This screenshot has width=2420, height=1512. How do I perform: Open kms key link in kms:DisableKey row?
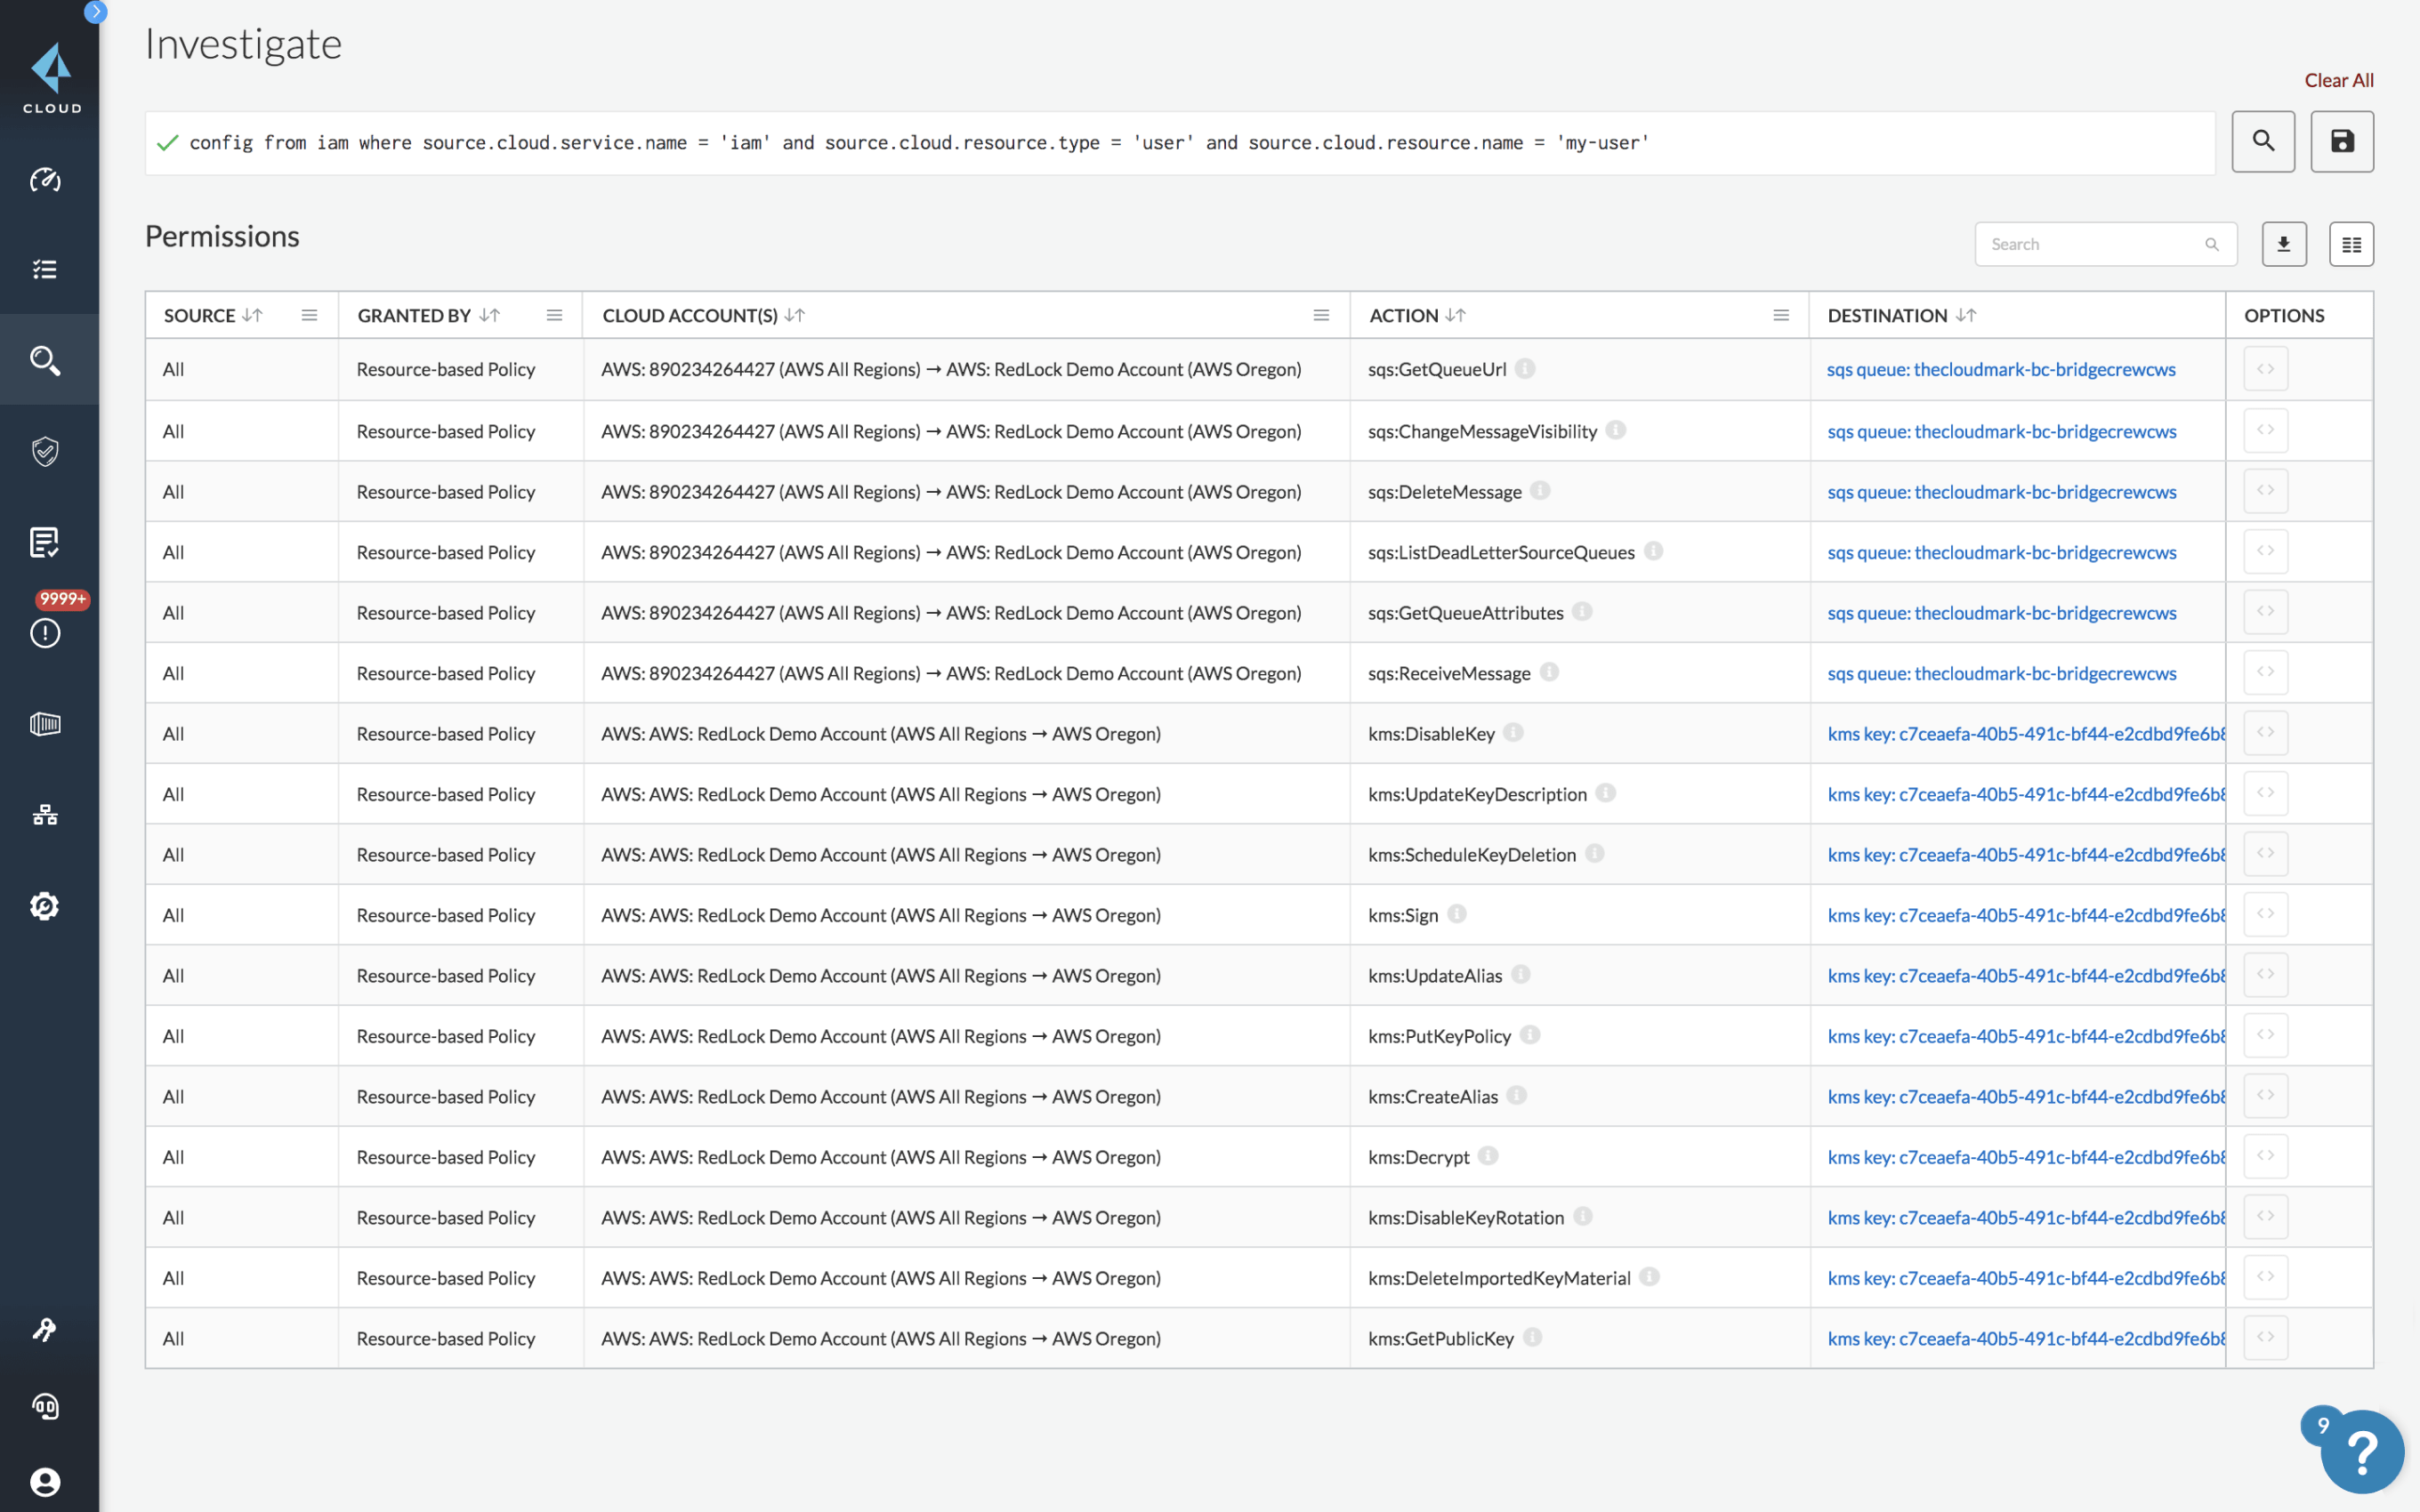tap(2026, 733)
